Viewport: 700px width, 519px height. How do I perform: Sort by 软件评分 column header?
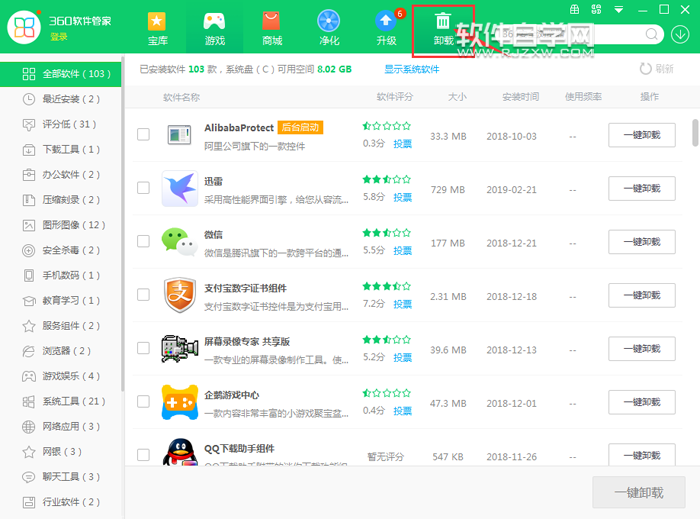[x=395, y=97]
